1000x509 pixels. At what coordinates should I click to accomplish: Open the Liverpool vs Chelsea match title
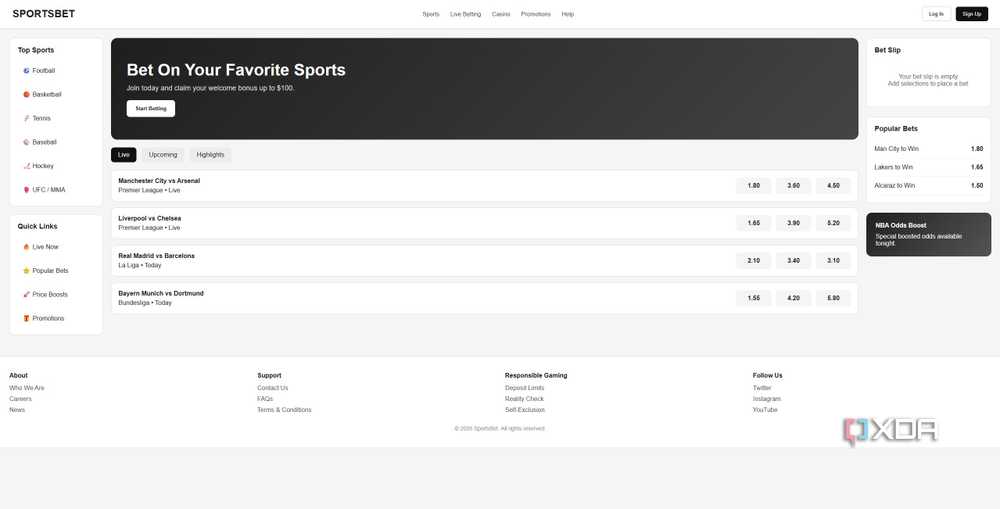149,218
